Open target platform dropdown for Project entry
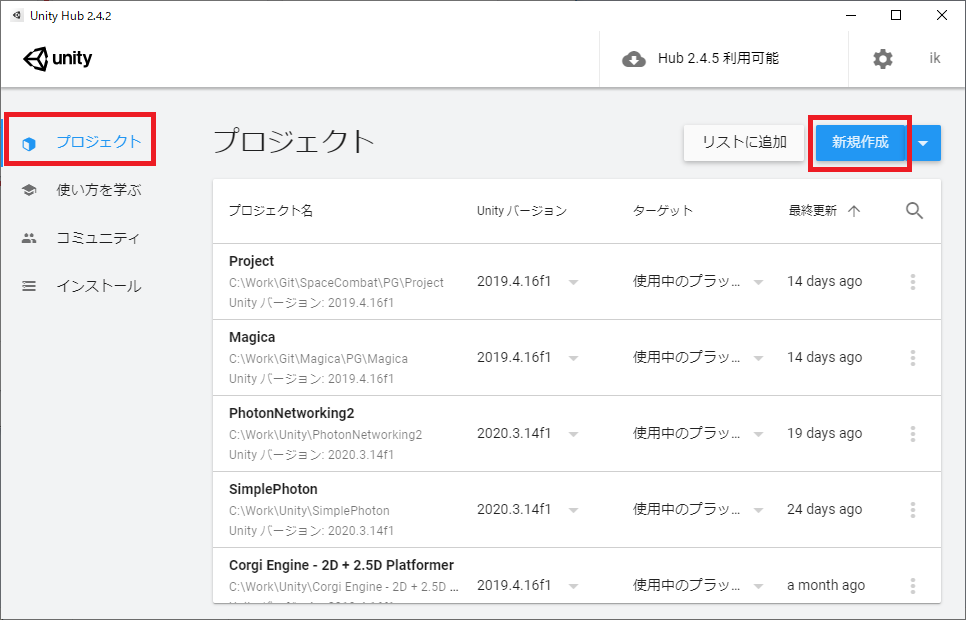This screenshot has height=620, width=966. point(759,282)
